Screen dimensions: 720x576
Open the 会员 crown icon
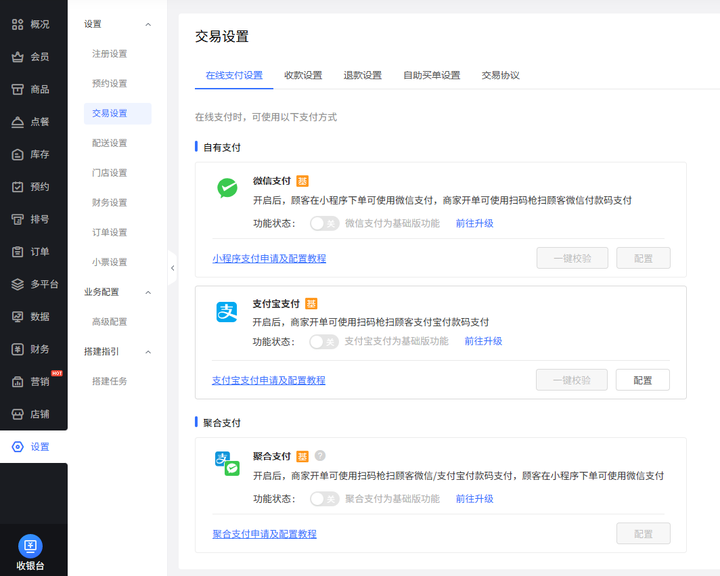tap(17, 57)
